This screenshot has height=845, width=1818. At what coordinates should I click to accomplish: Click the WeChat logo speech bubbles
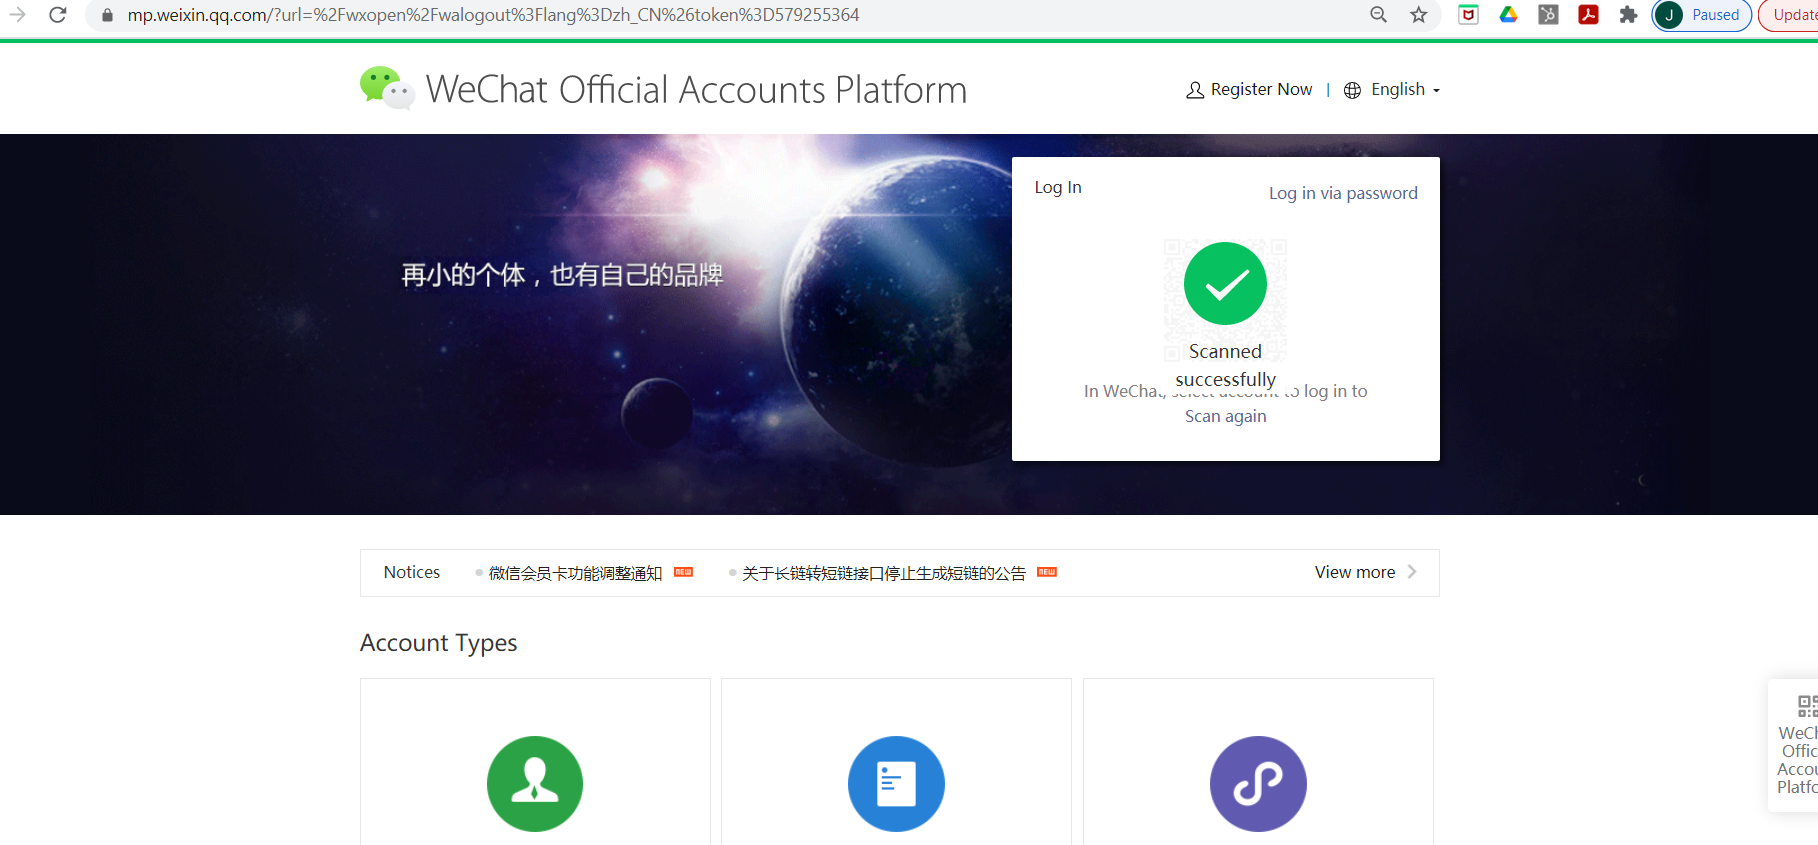pyautogui.click(x=387, y=88)
